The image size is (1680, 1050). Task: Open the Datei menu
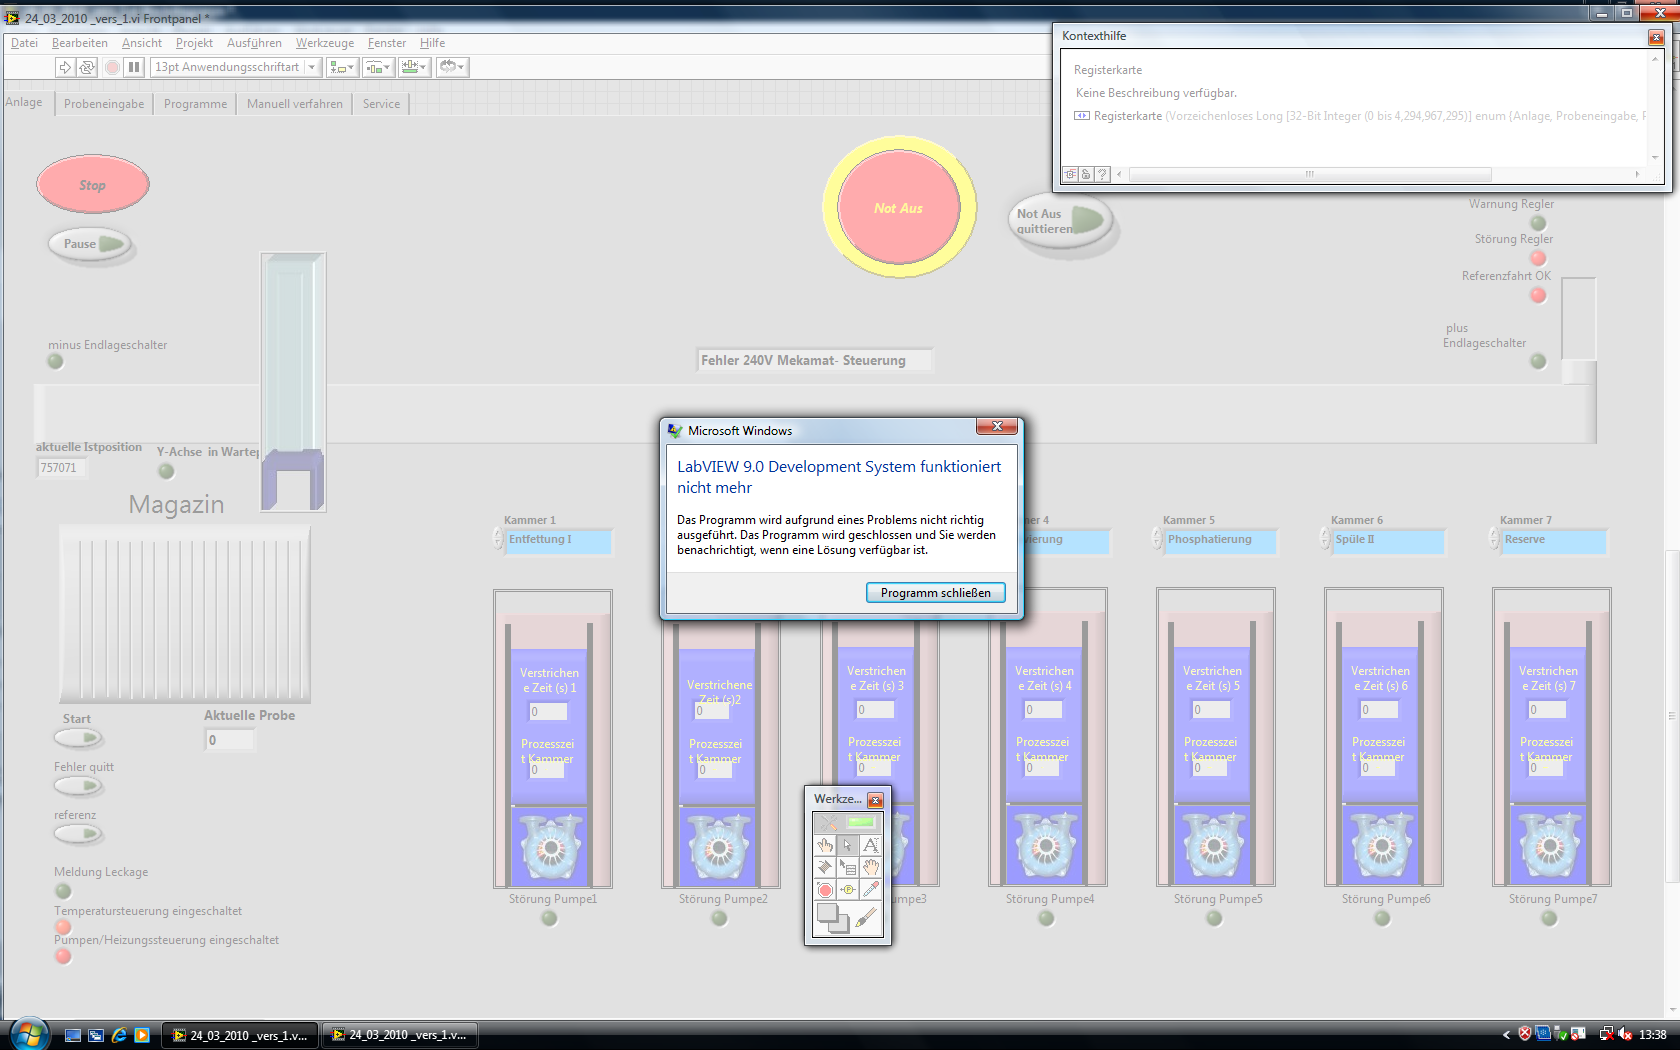(24, 43)
